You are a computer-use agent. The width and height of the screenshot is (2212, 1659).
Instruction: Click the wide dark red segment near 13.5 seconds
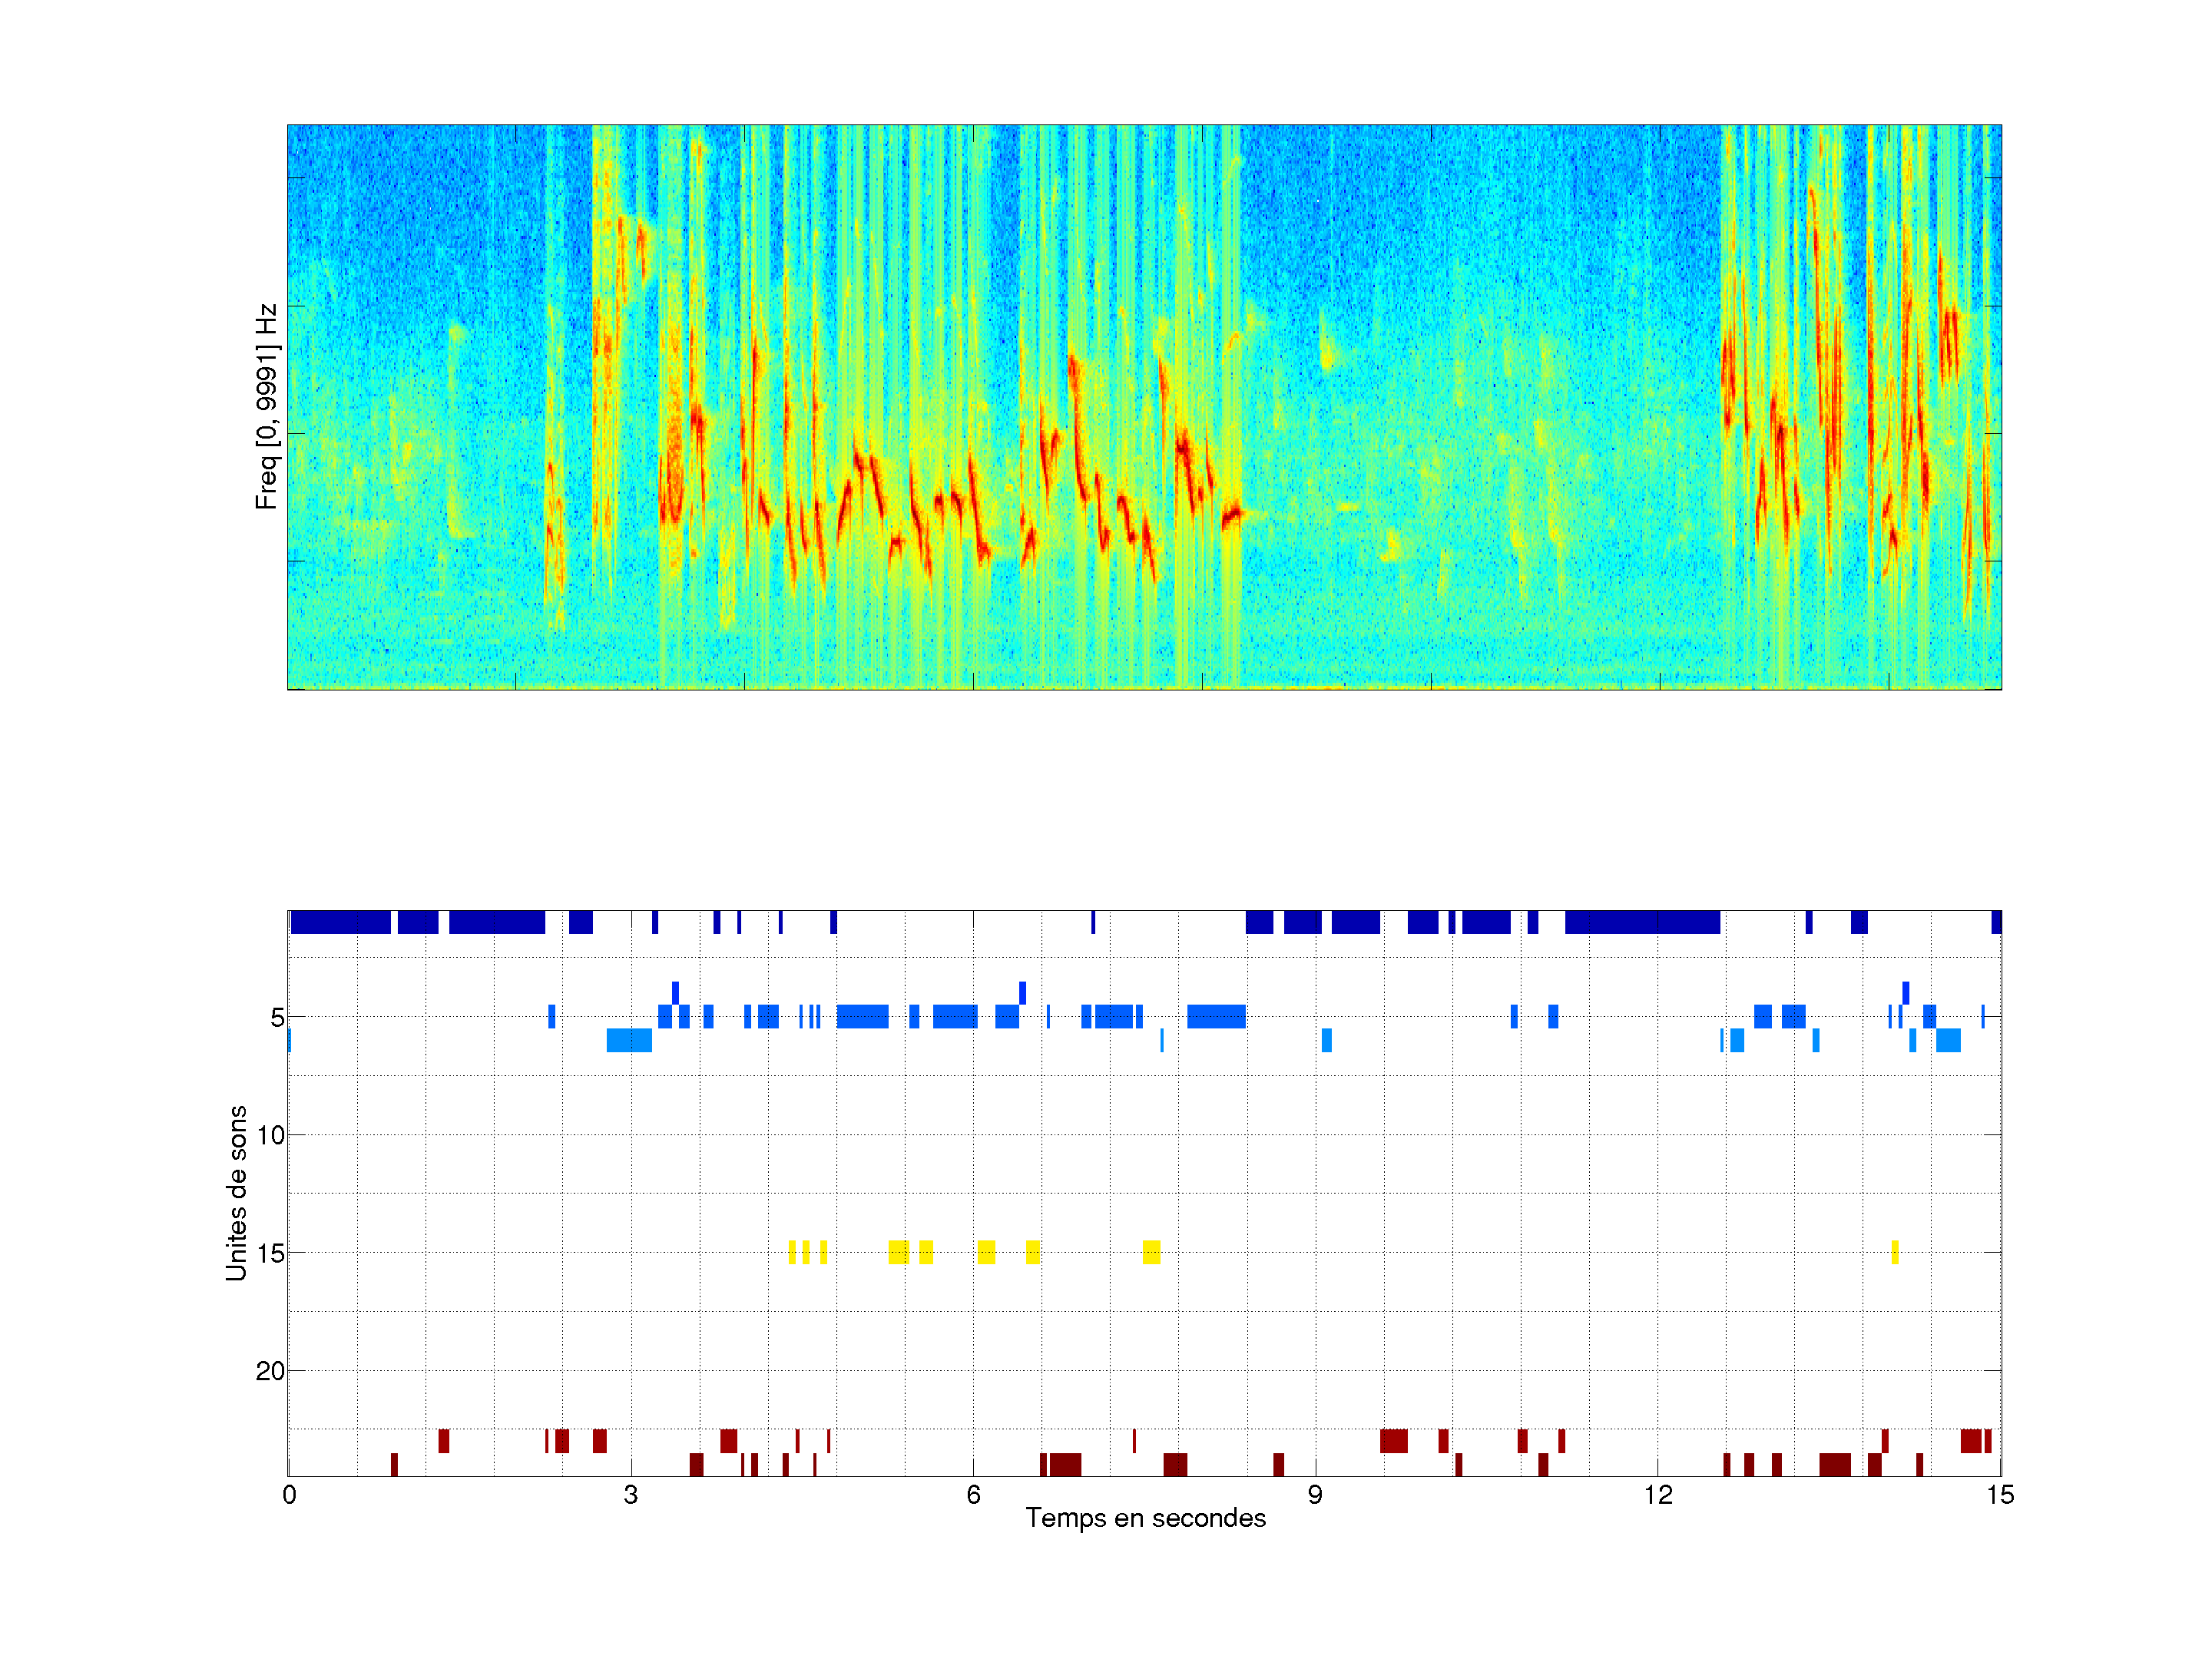(x=1834, y=1465)
